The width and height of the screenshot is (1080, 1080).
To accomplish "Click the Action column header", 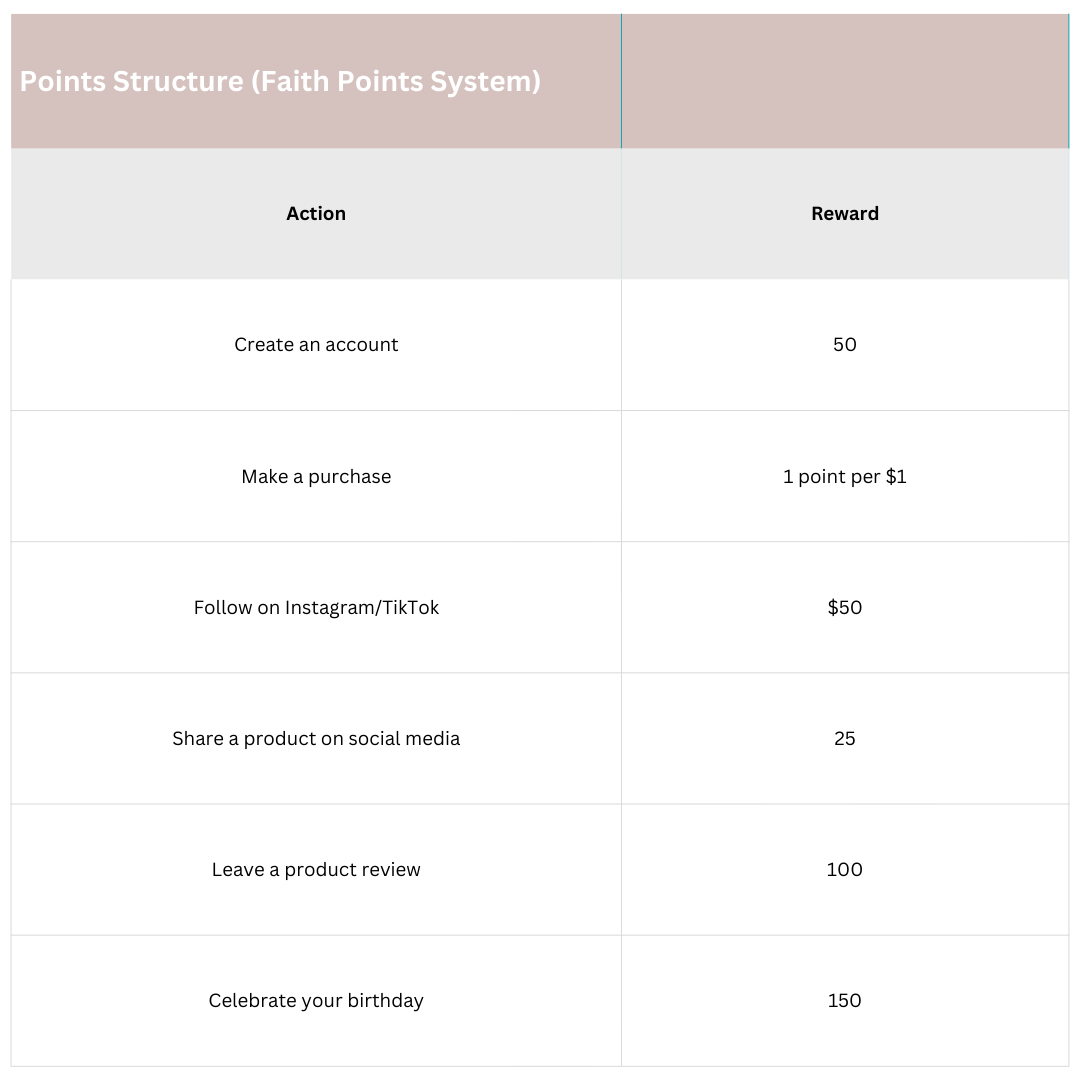I will [x=316, y=213].
